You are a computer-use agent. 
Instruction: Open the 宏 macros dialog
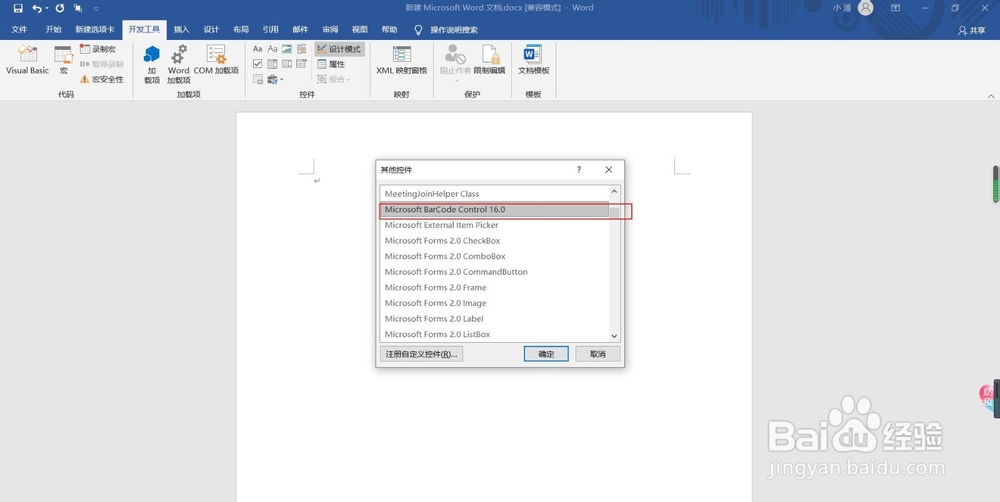pyautogui.click(x=63, y=61)
